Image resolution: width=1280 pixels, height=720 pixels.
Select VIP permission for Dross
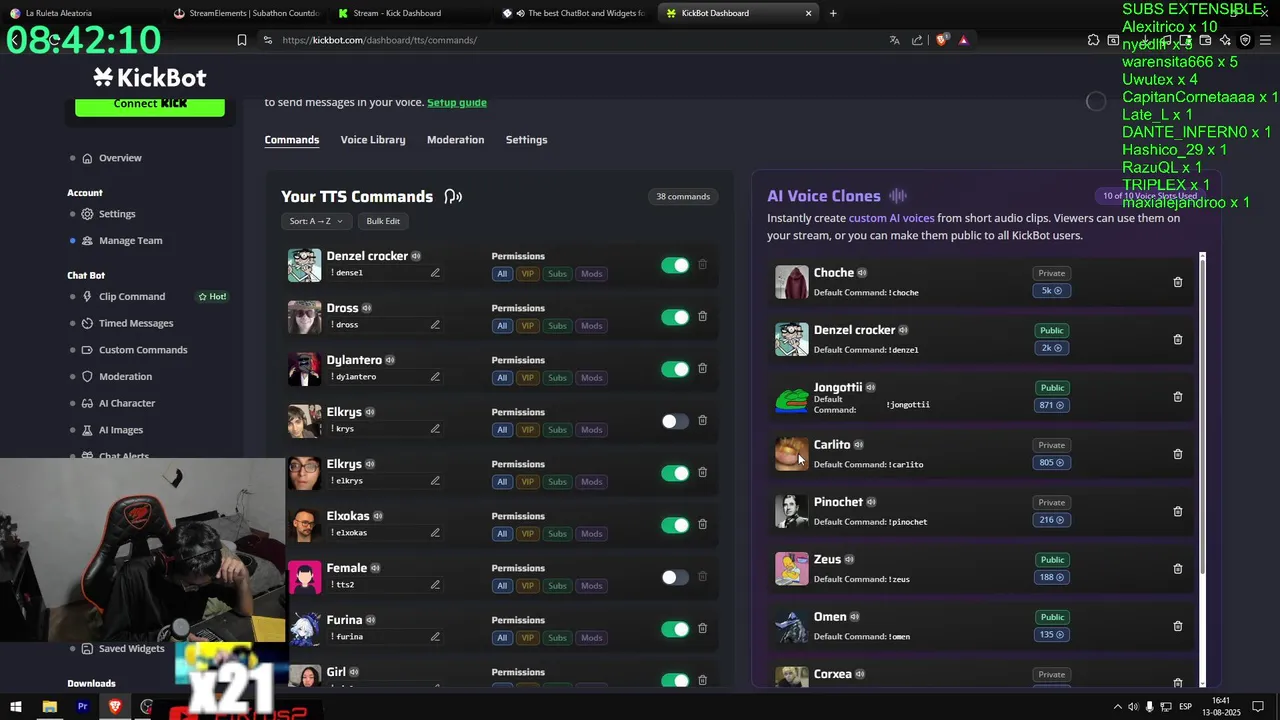(527, 326)
